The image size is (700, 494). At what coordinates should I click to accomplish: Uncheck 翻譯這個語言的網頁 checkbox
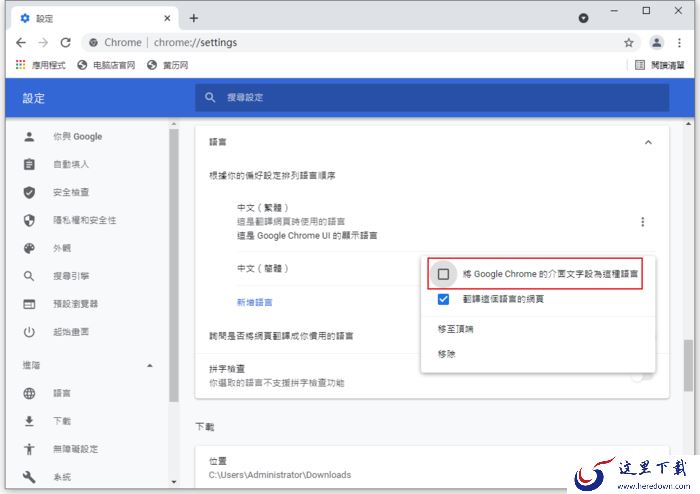pyautogui.click(x=443, y=299)
